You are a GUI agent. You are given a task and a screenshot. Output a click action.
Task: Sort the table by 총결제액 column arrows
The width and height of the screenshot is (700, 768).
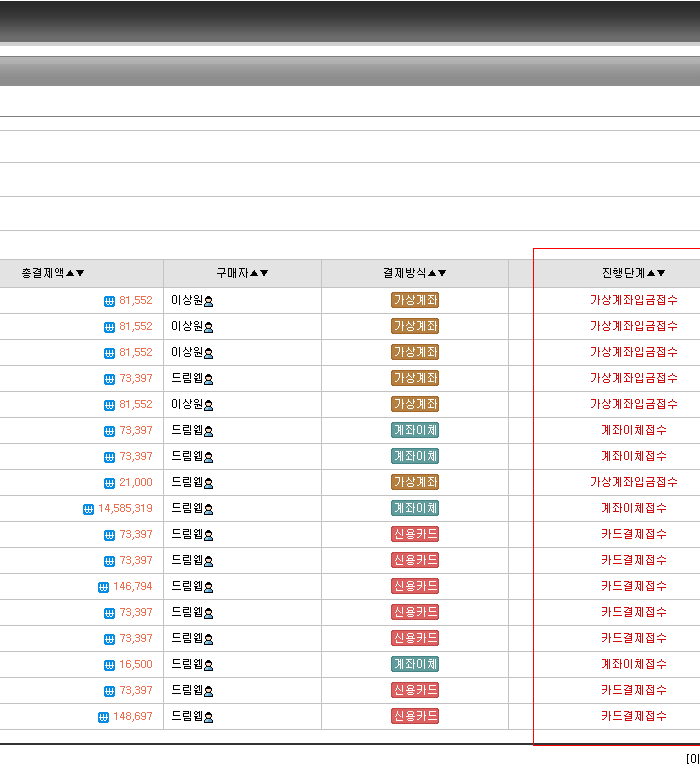point(75,273)
